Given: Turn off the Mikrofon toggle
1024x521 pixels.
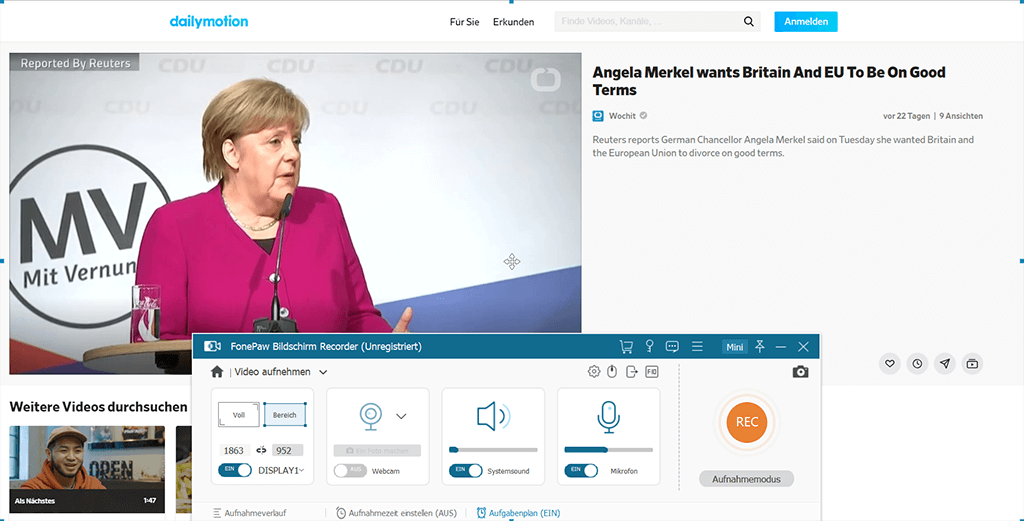Looking at the screenshot, I should click(x=581, y=470).
